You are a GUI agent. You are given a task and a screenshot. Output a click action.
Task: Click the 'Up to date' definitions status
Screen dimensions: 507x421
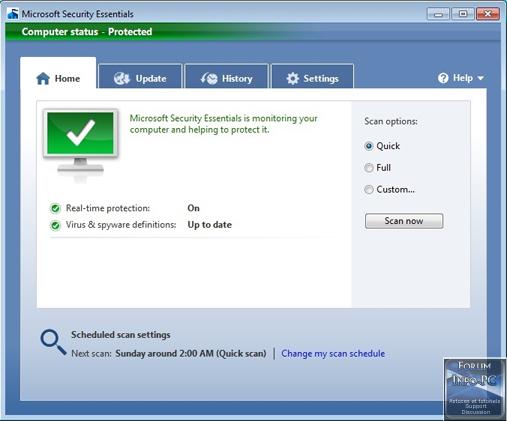click(210, 225)
